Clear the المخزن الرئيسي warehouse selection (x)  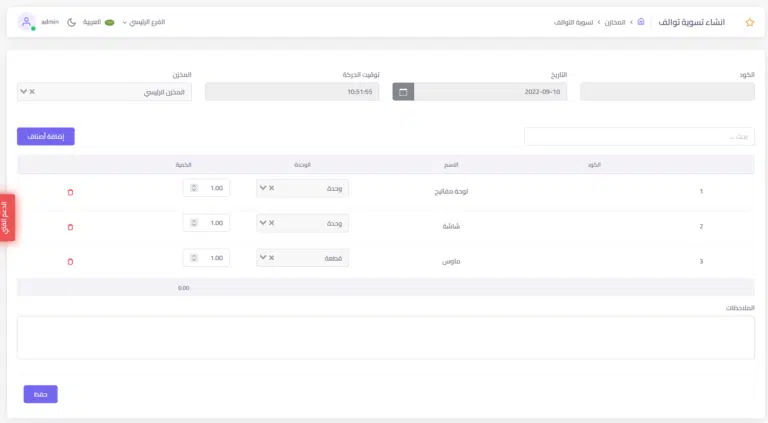[32, 92]
